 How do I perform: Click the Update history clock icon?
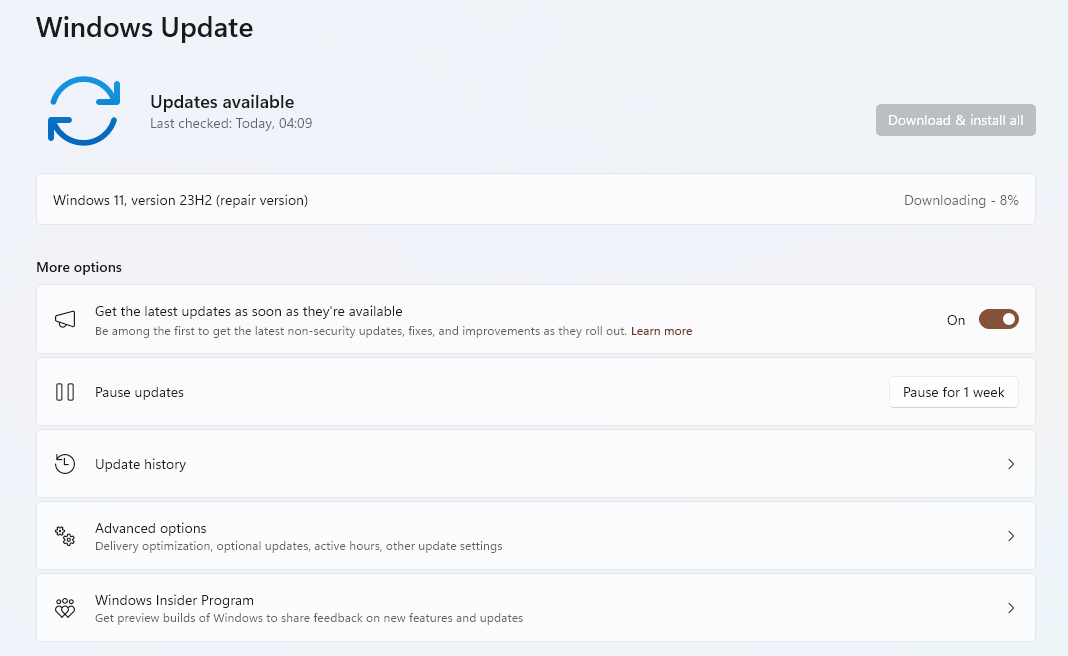(65, 464)
